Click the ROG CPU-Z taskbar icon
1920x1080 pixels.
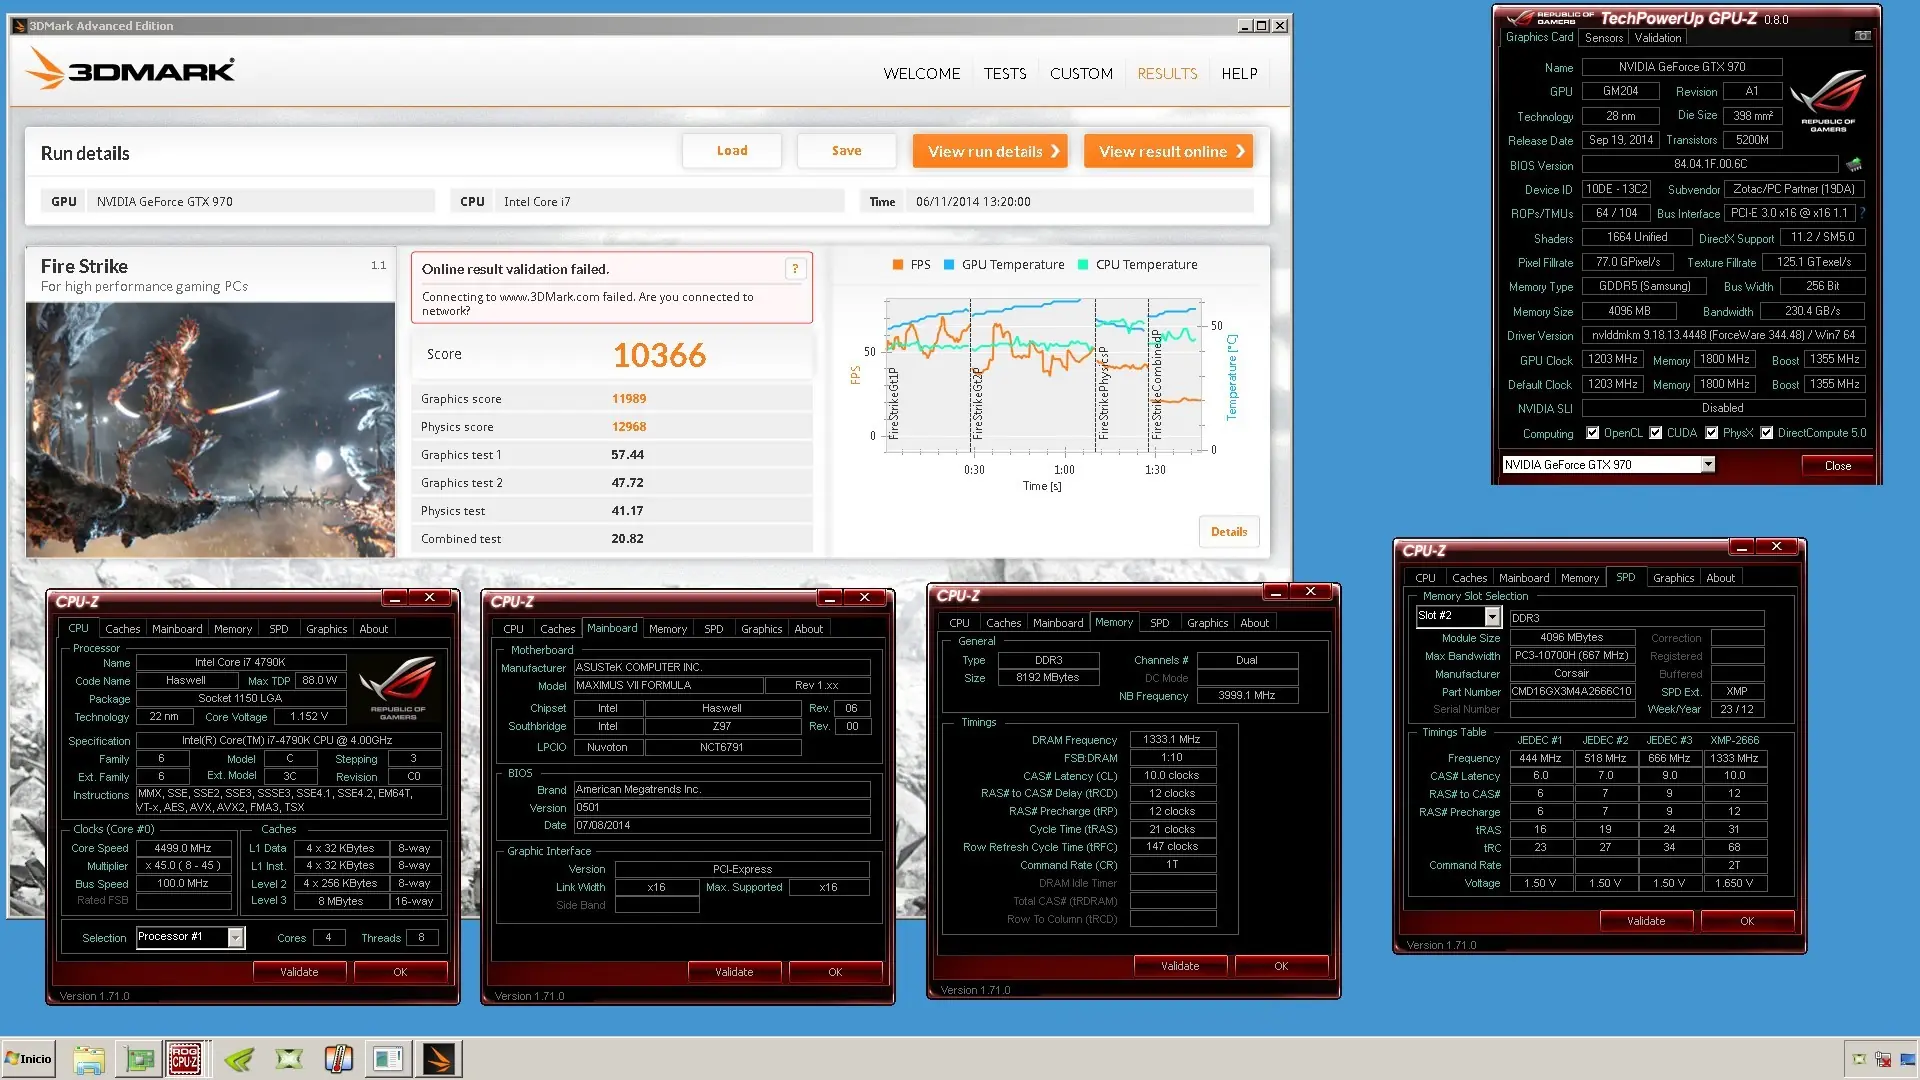pyautogui.click(x=185, y=1059)
